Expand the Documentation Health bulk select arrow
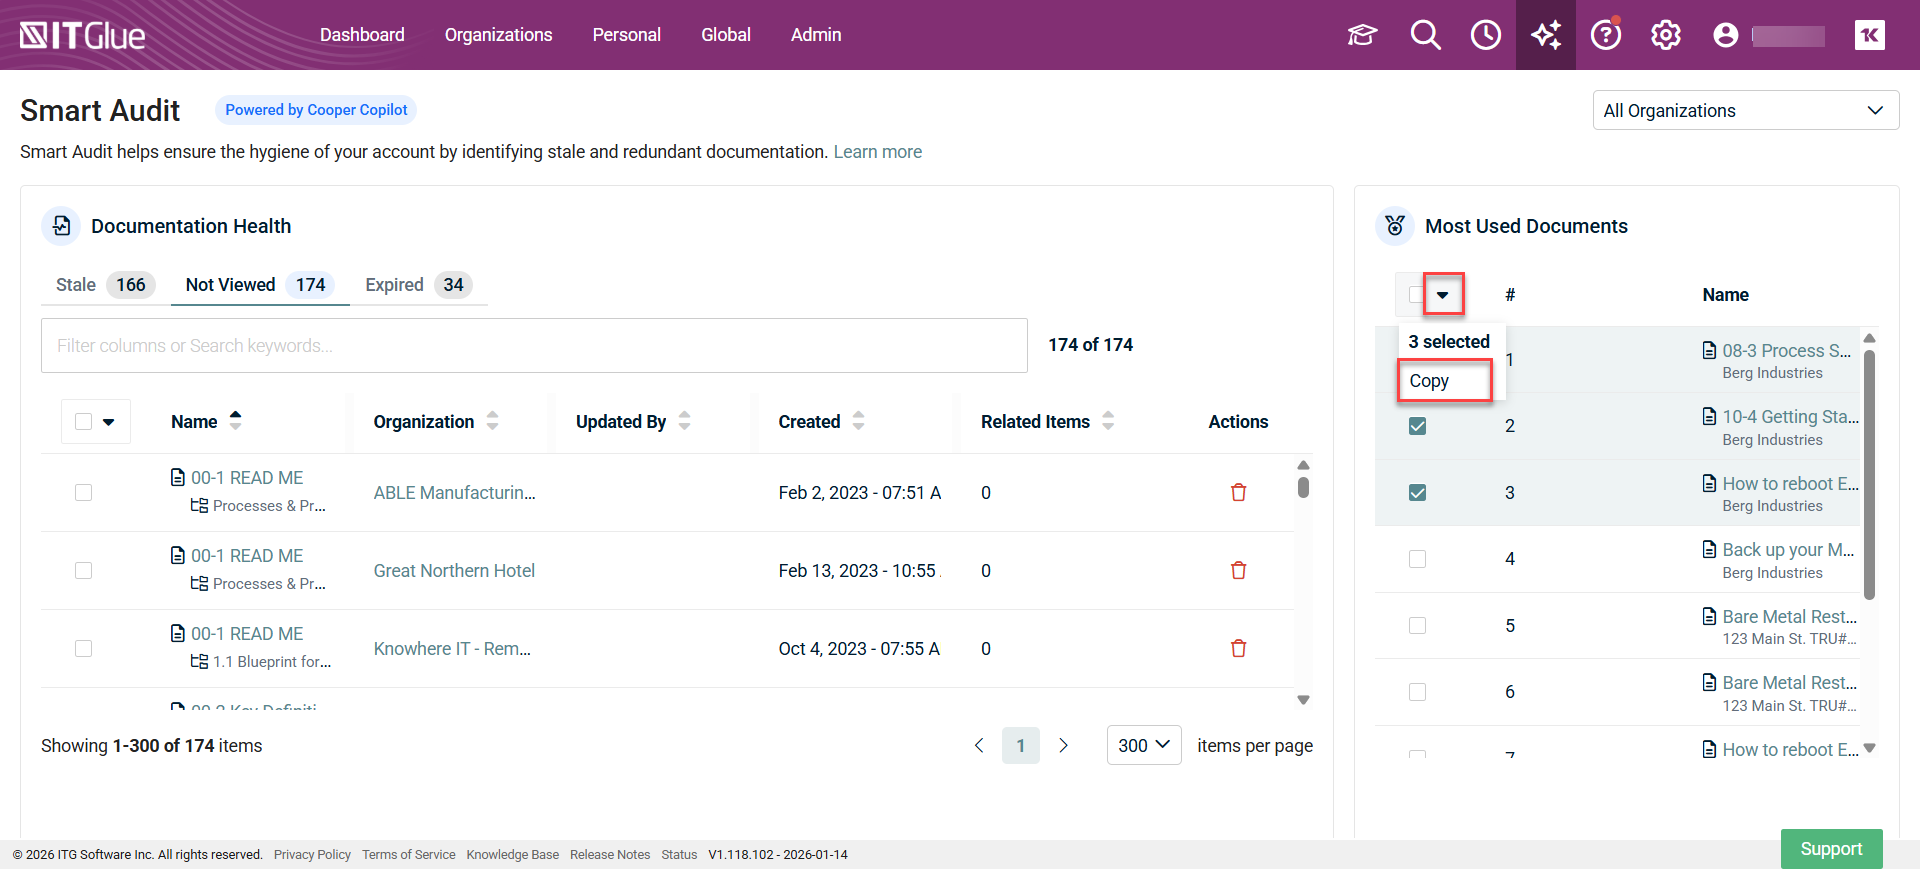 pyautogui.click(x=109, y=422)
